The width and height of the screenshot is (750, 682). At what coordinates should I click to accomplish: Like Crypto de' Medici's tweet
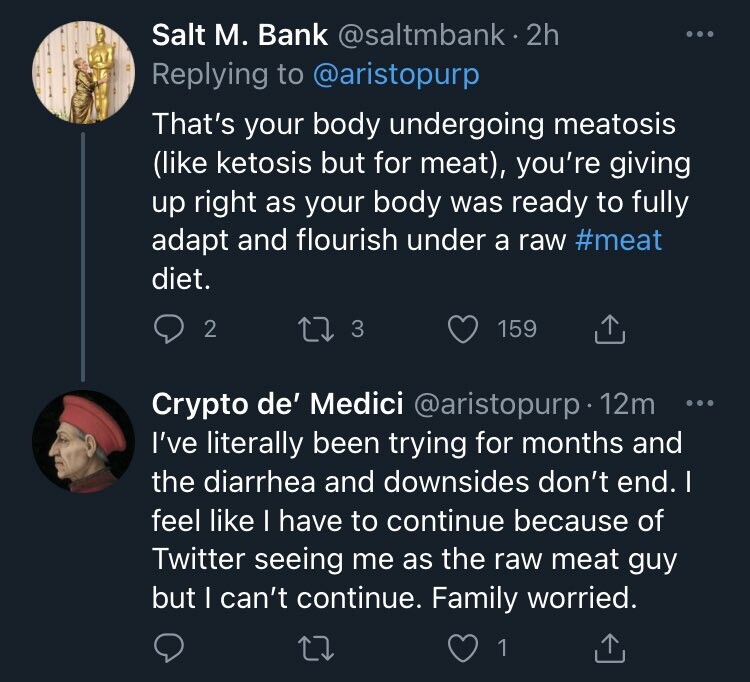[x=462, y=650]
